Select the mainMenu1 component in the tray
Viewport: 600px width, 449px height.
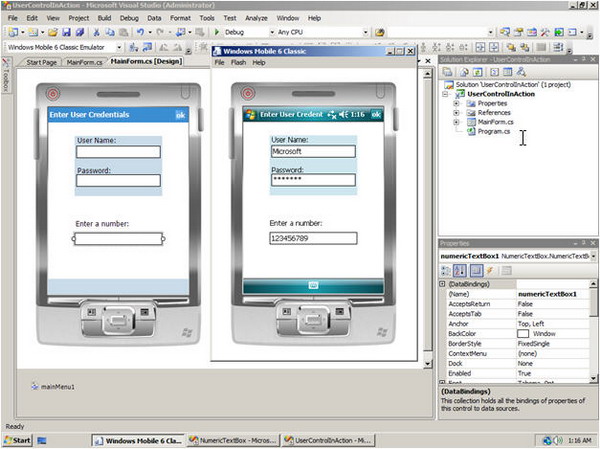coord(53,387)
